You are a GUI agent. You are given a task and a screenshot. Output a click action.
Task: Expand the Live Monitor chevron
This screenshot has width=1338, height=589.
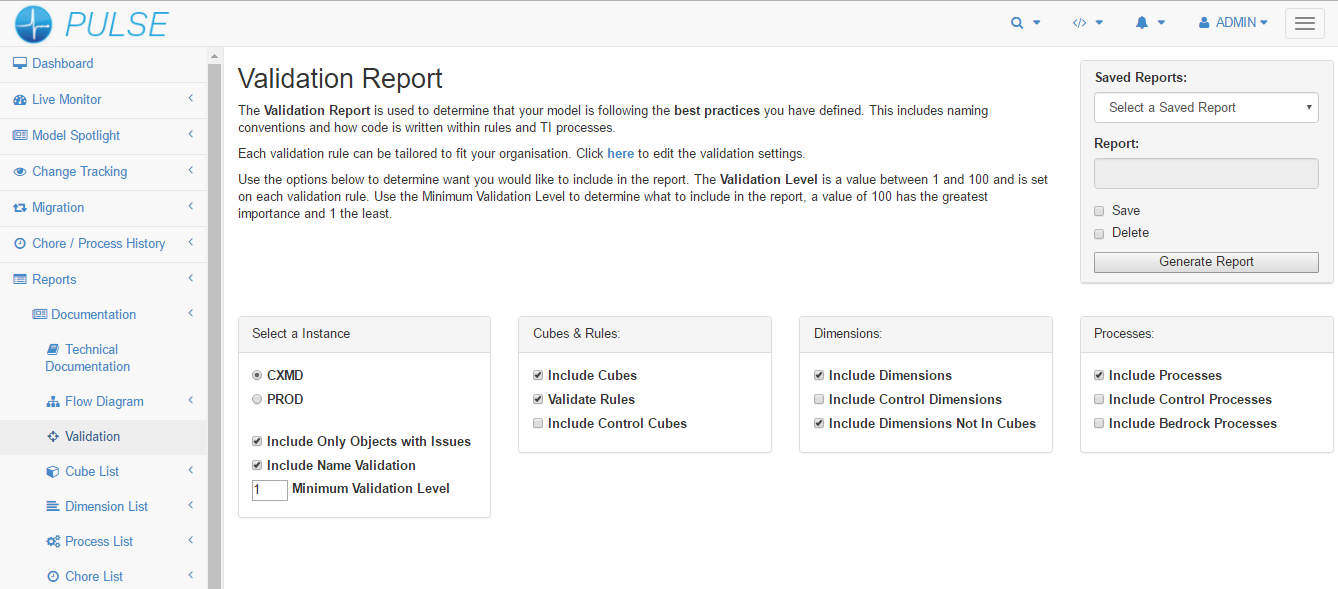(x=190, y=99)
